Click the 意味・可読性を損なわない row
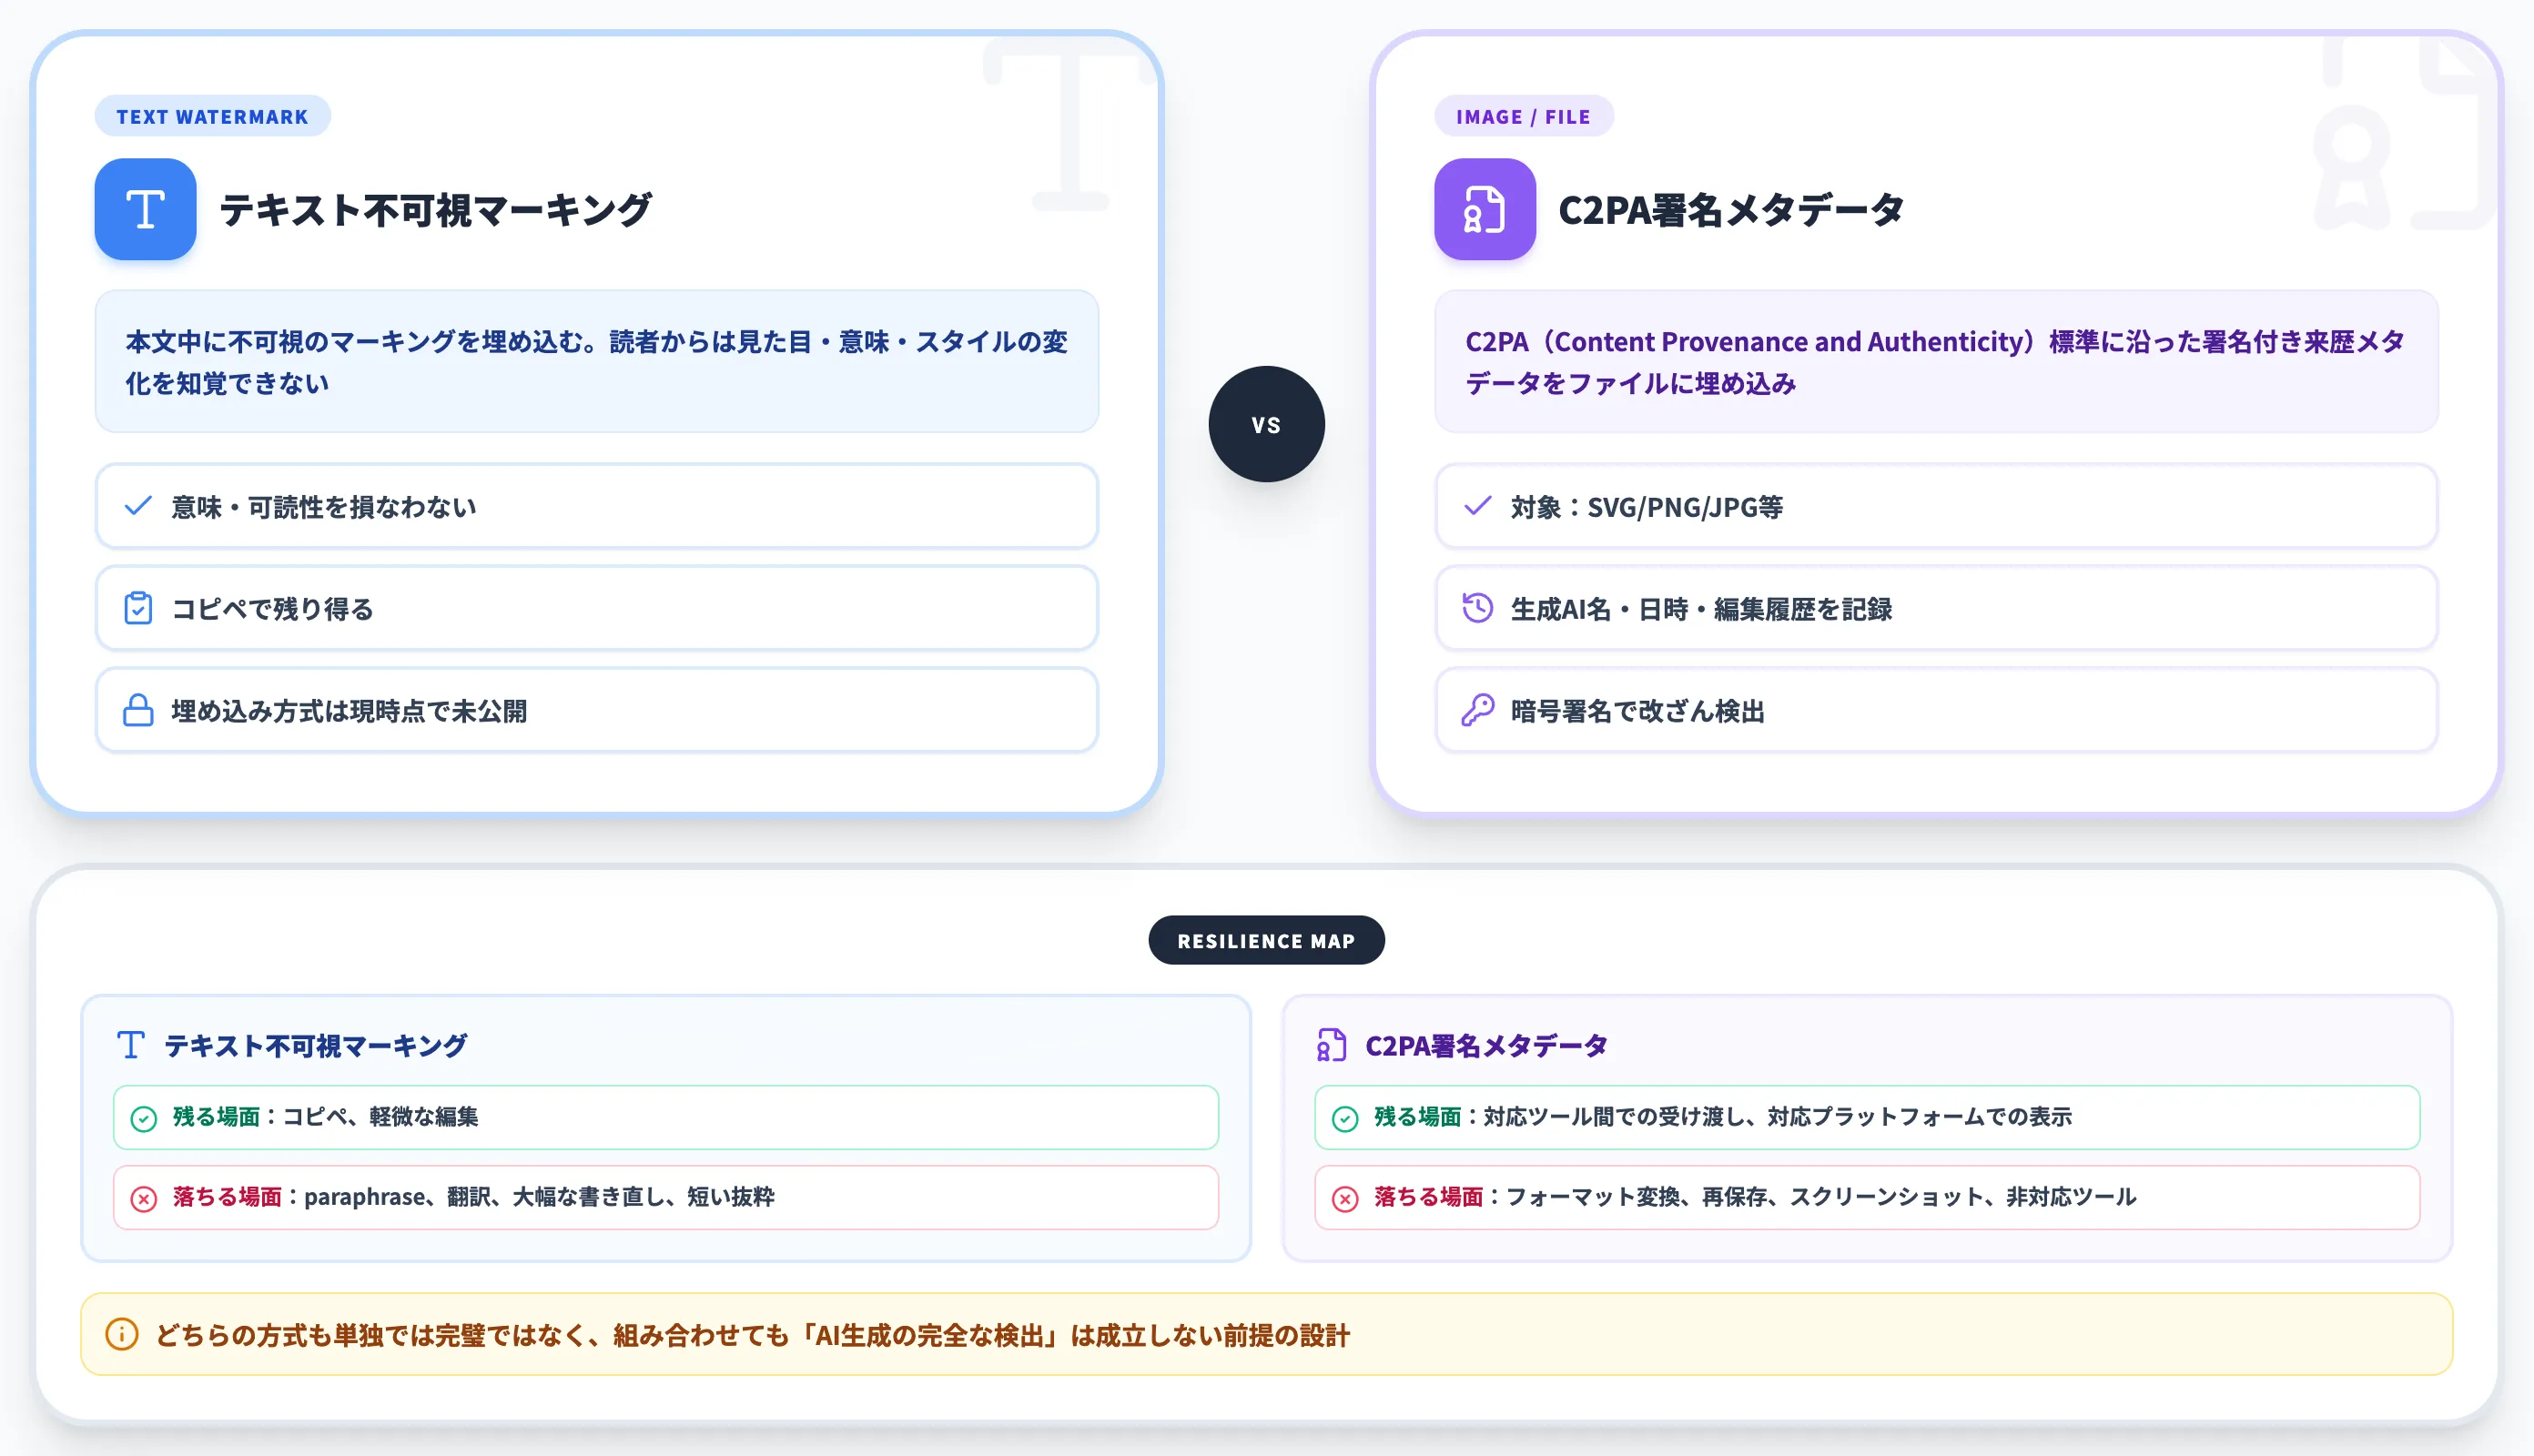The image size is (2534, 1456). click(x=597, y=506)
